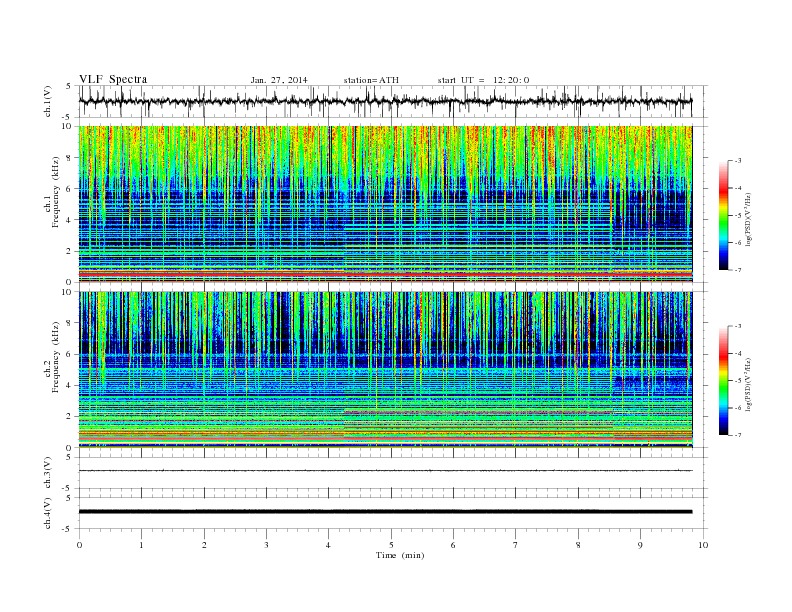Image resolution: width=792 pixels, height=612 pixels.
Task: Click time axis tick label "3"
Action: click(x=267, y=545)
